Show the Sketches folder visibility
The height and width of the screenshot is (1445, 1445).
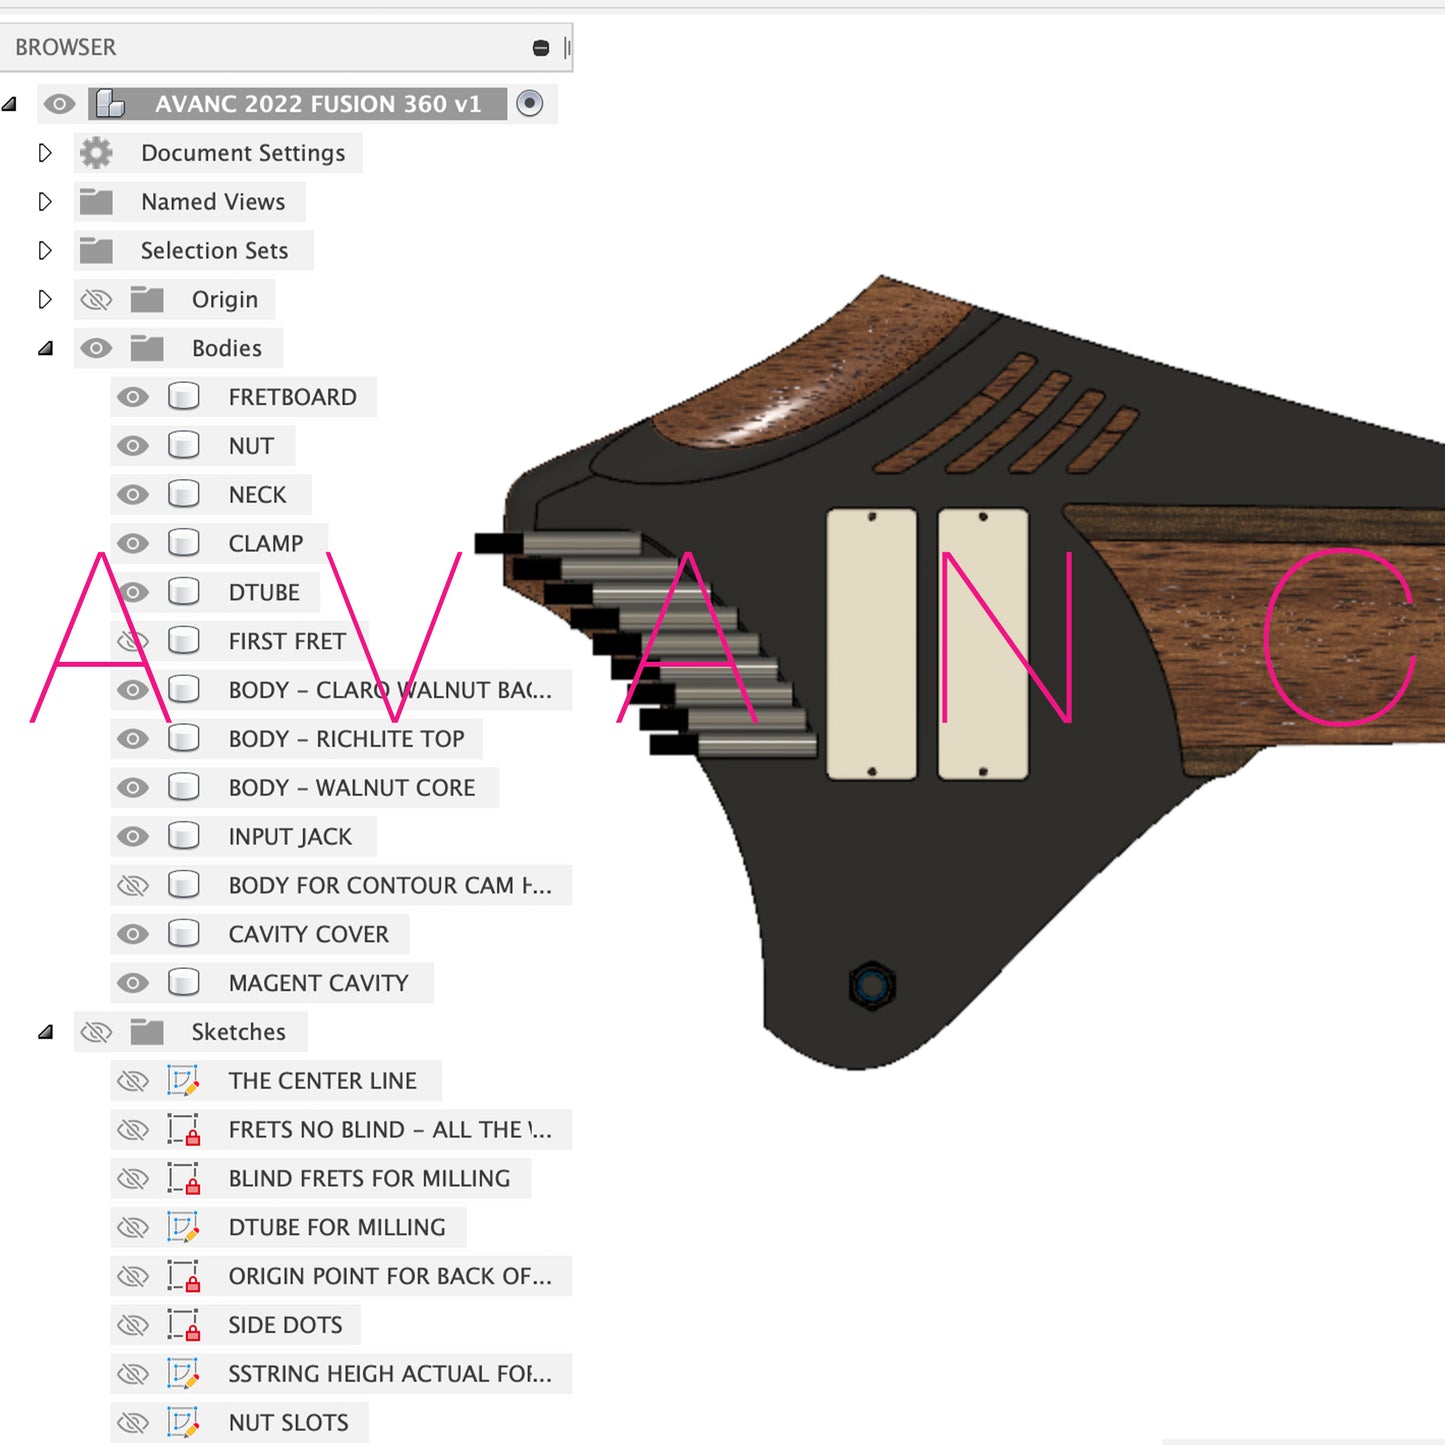click(x=96, y=1032)
